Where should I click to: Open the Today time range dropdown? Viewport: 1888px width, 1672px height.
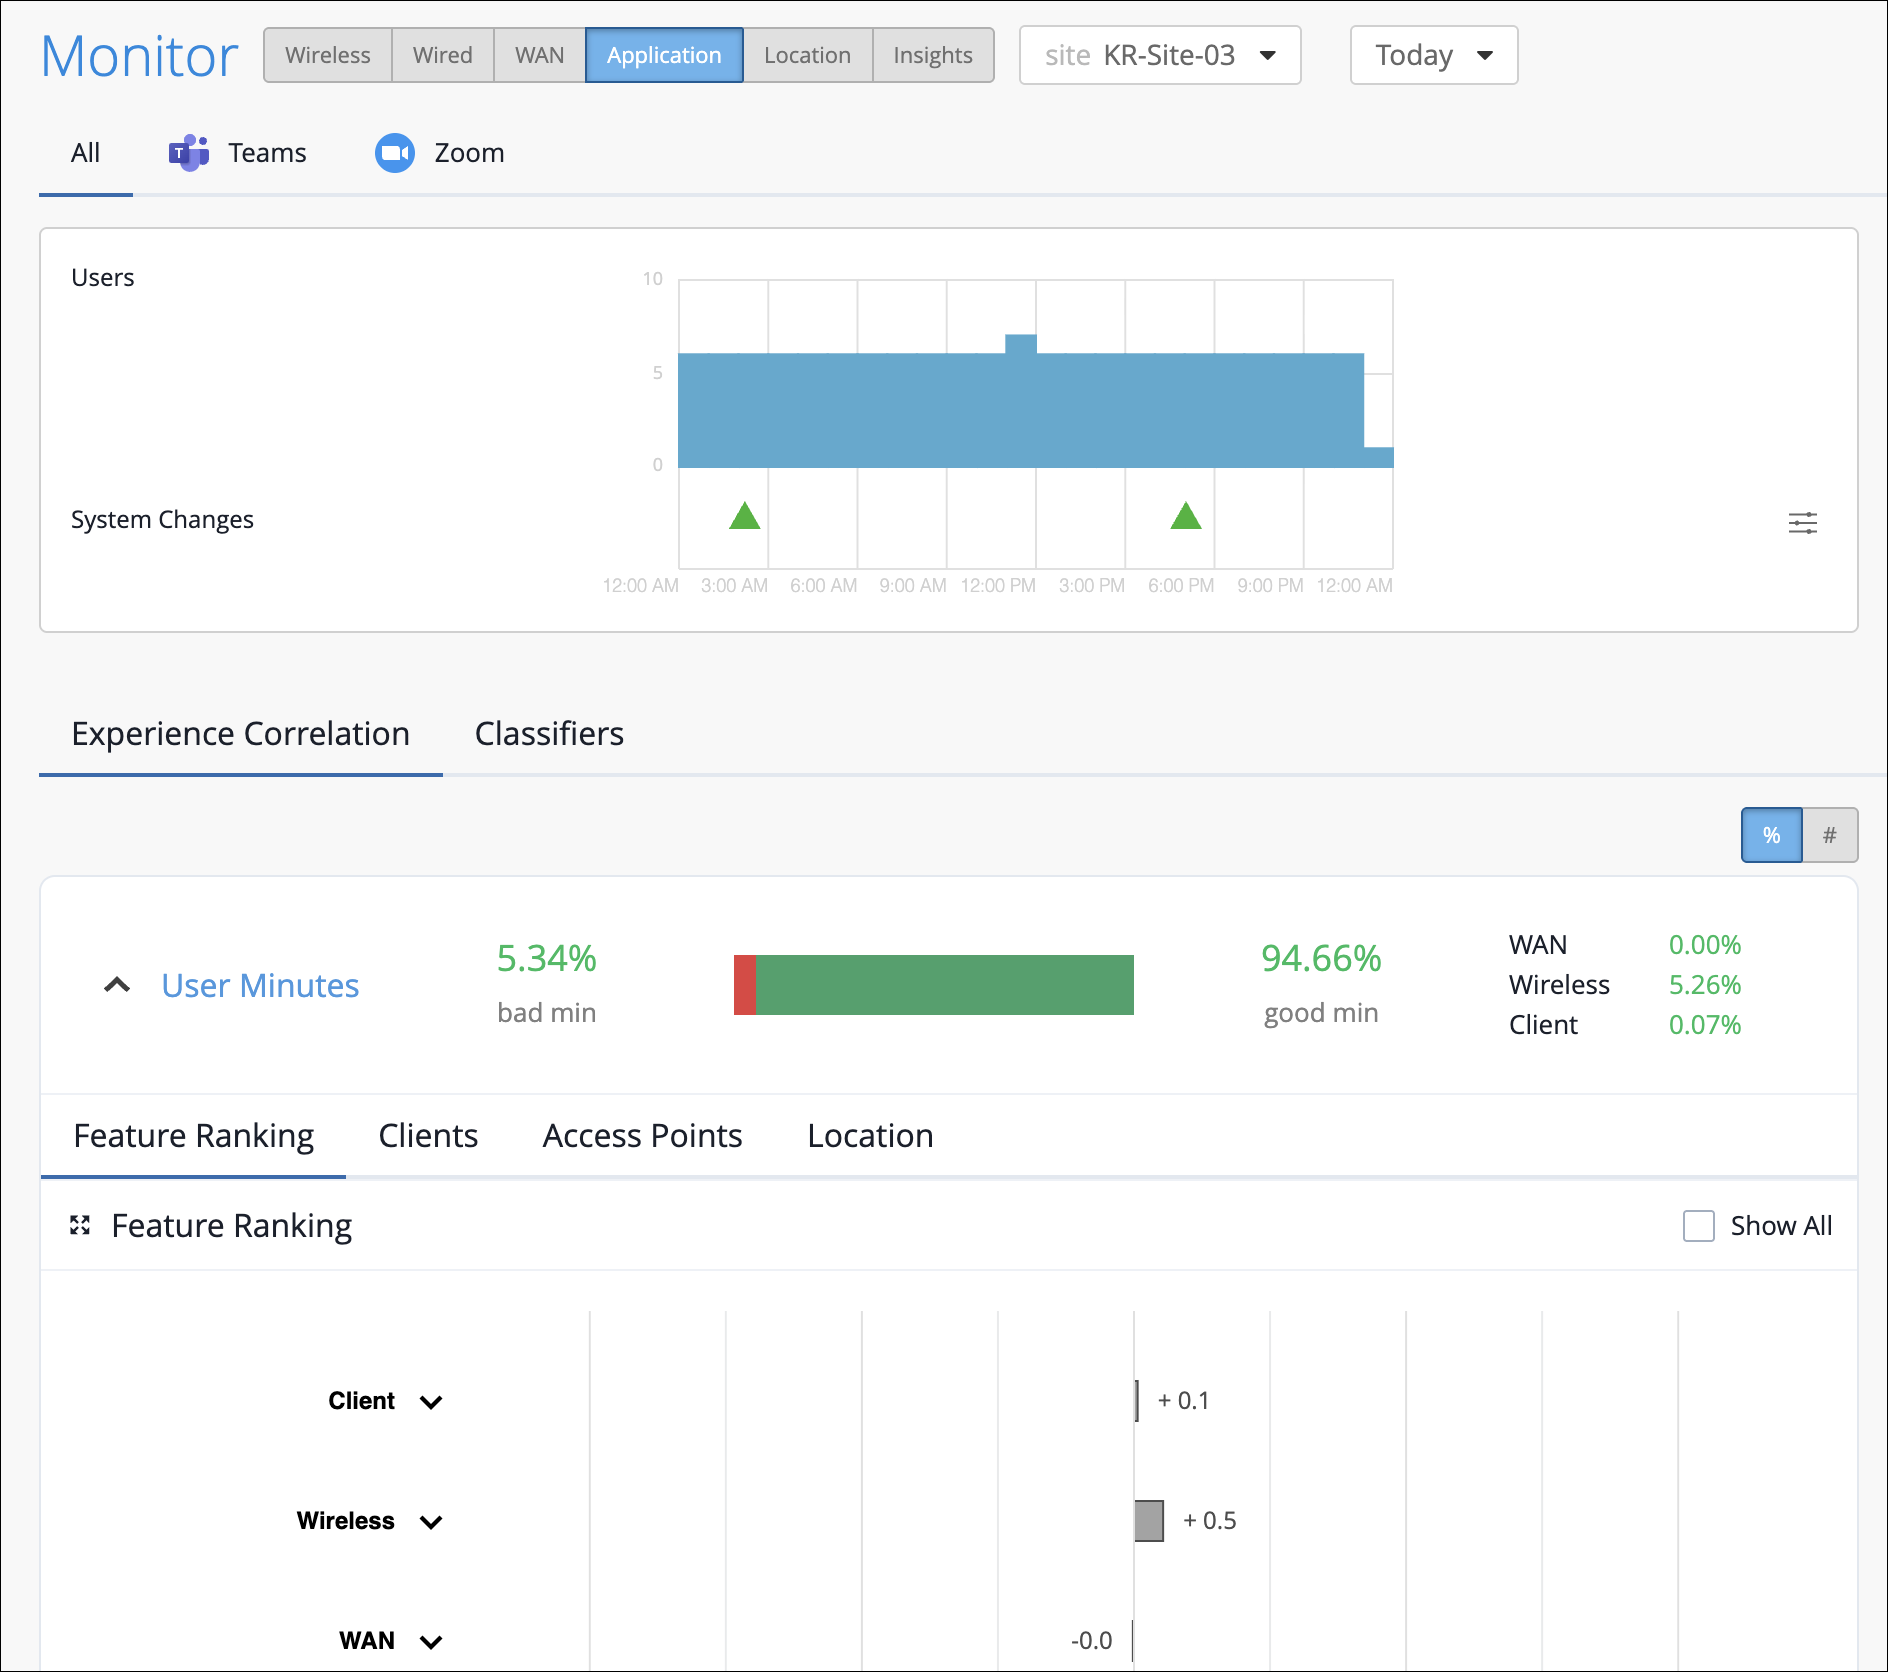pyautogui.click(x=1433, y=55)
